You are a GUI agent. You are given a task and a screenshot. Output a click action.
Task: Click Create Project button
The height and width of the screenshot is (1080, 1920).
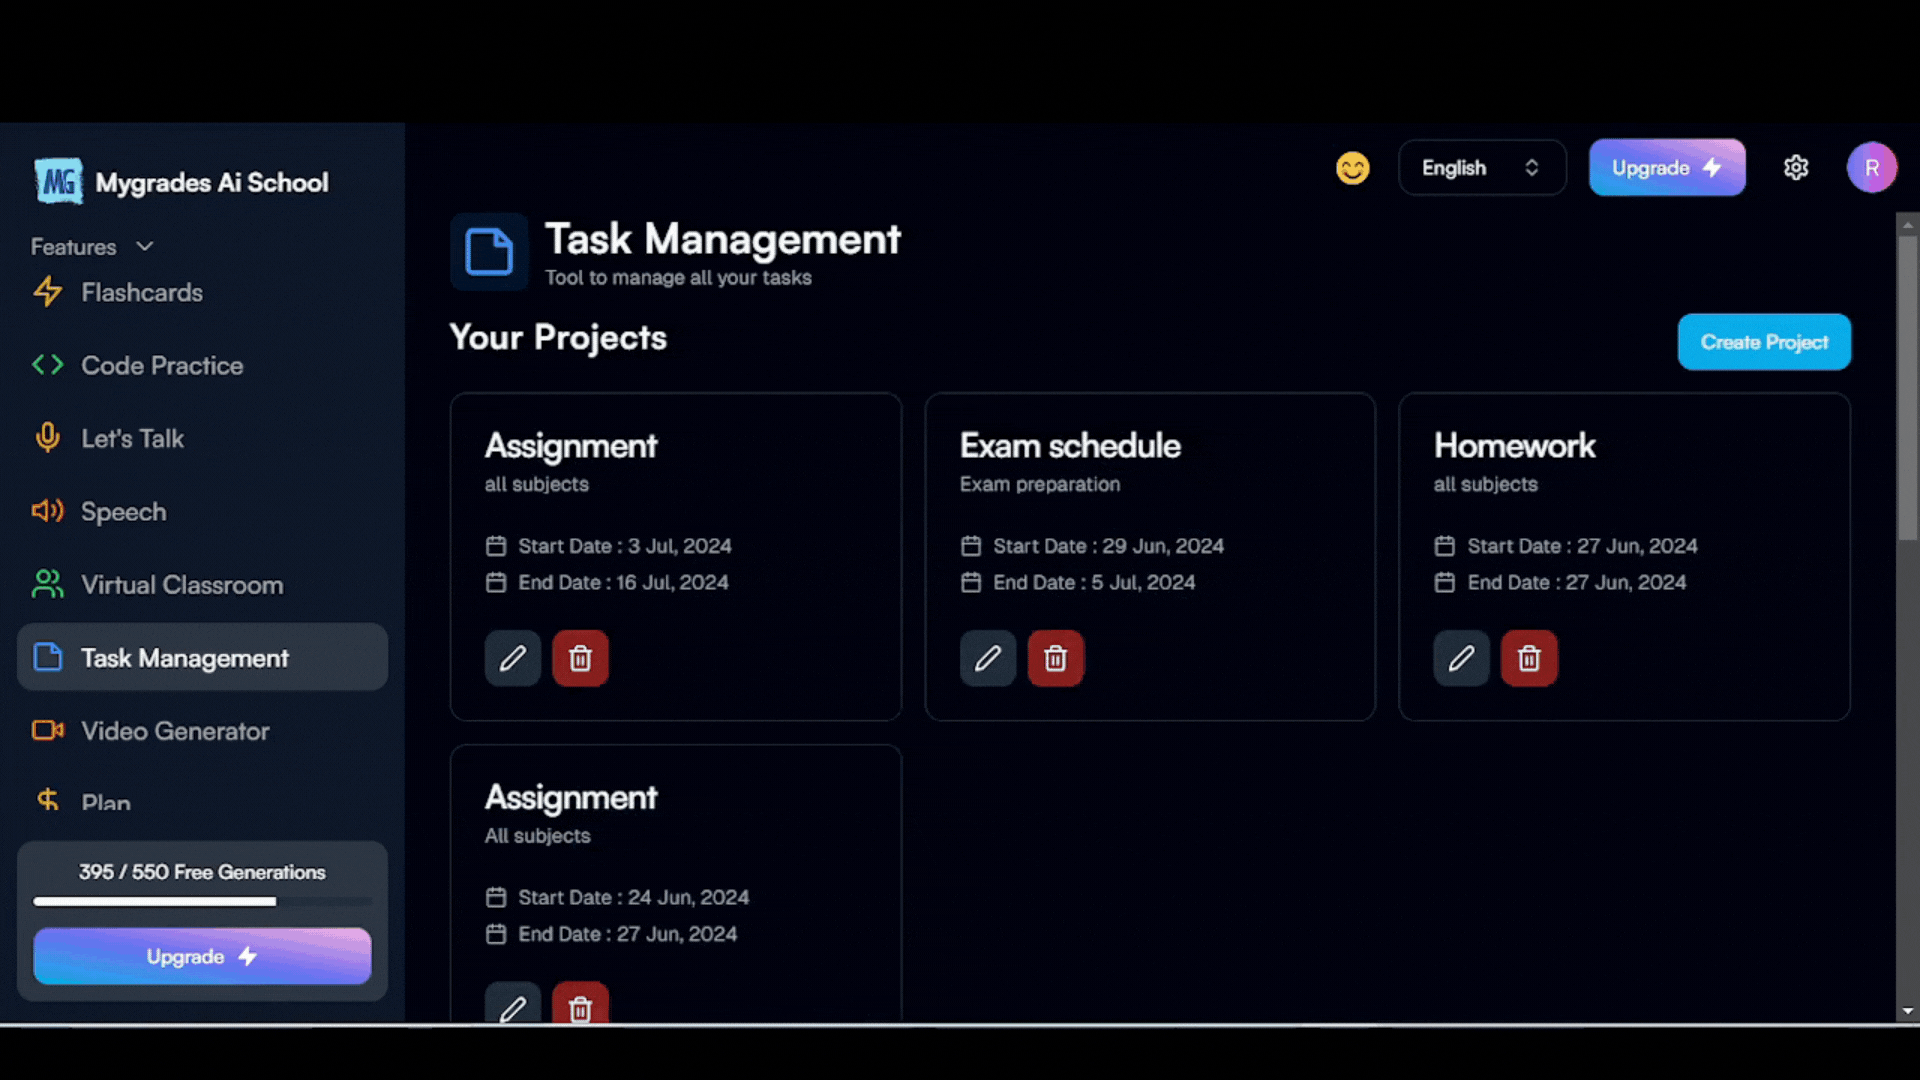click(1764, 342)
